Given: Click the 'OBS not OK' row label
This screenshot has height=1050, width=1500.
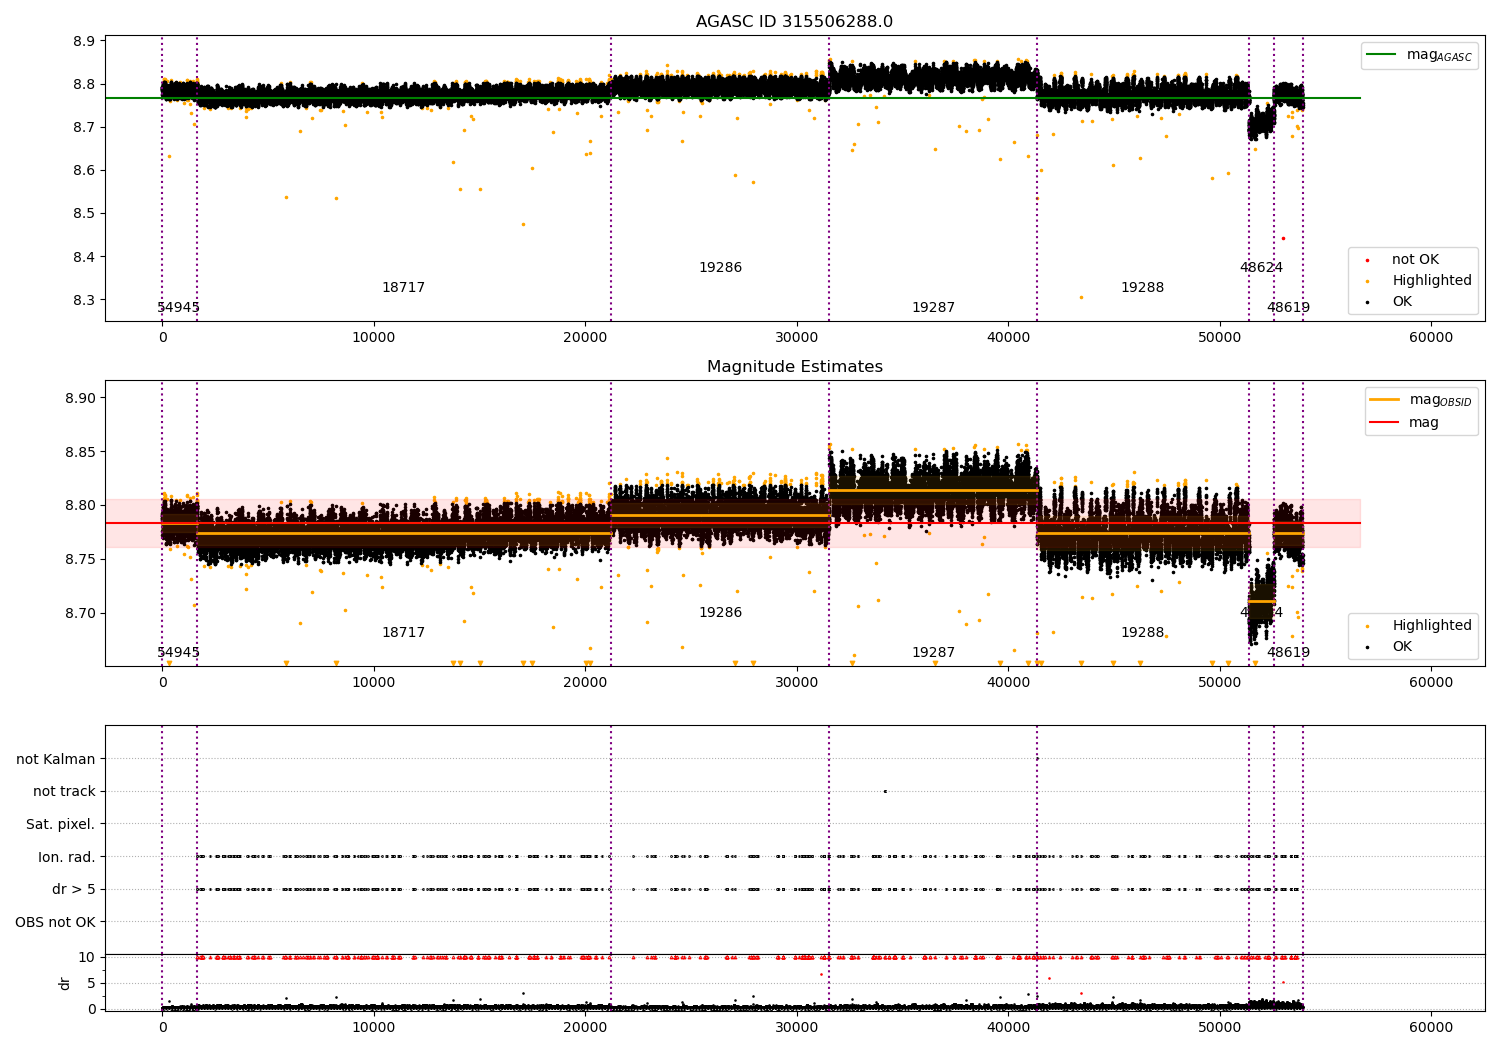Looking at the screenshot, I should [56, 922].
